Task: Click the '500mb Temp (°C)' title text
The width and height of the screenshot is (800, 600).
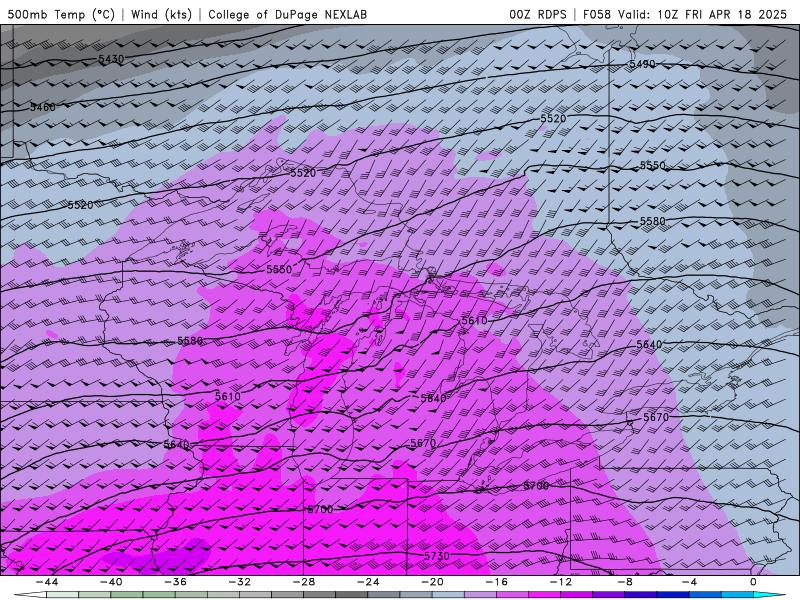Action: (61, 14)
